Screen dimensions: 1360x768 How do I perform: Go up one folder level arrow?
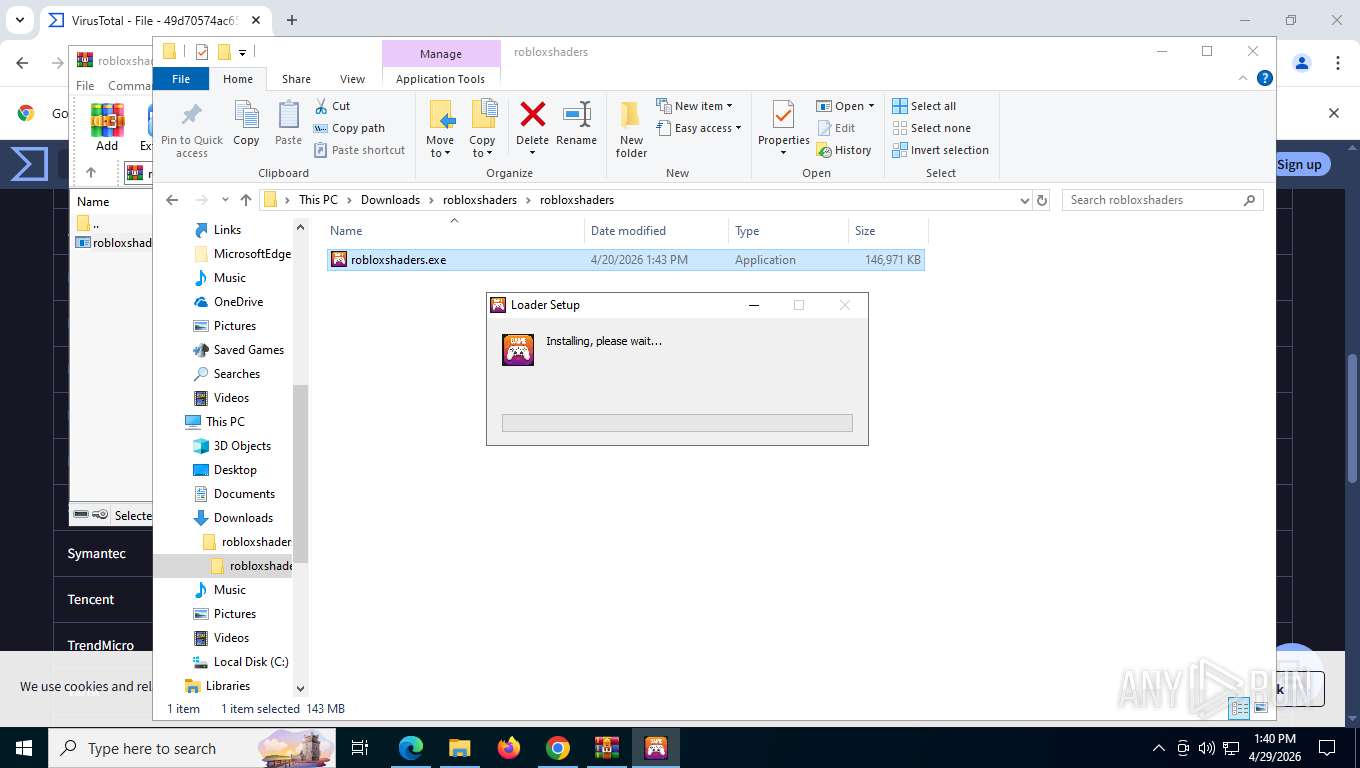tap(246, 200)
